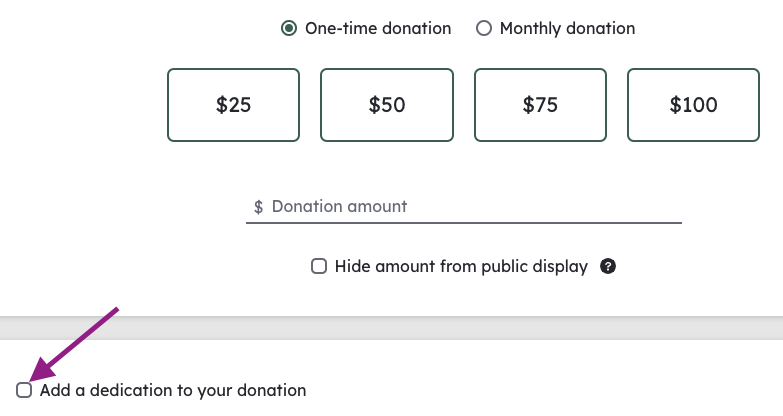Viewport: 783px width, 416px height.
Task: Click the "Monthly donation" label text
Action: pyautogui.click(x=567, y=28)
